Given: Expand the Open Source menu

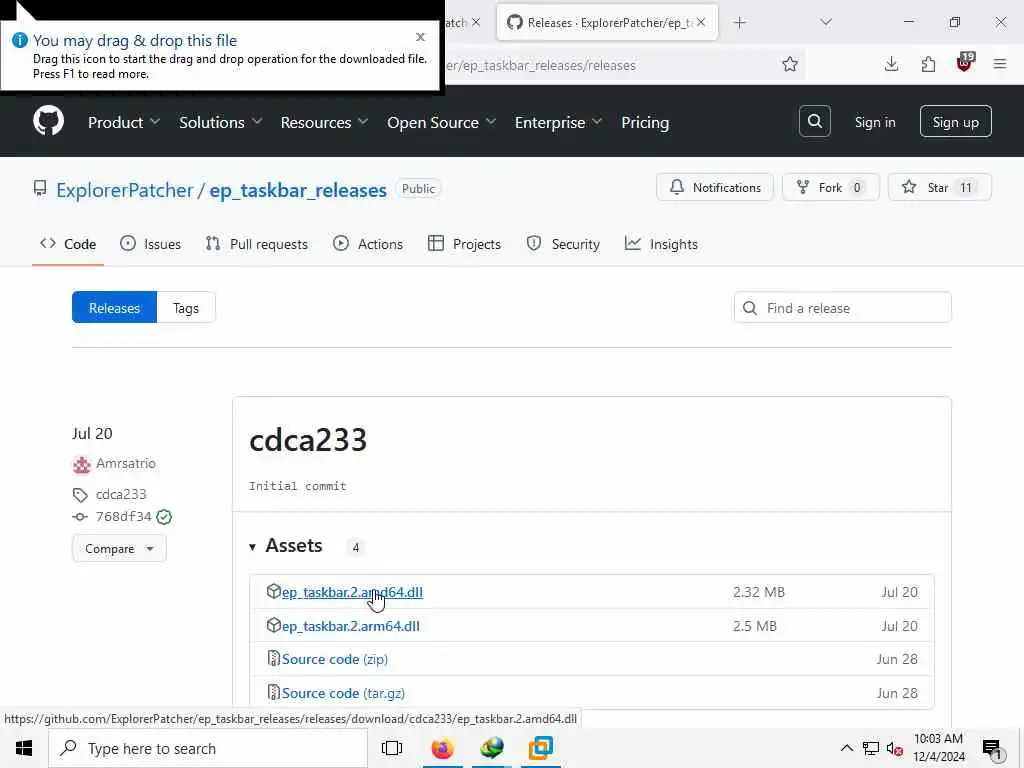Looking at the screenshot, I should point(441,122).
